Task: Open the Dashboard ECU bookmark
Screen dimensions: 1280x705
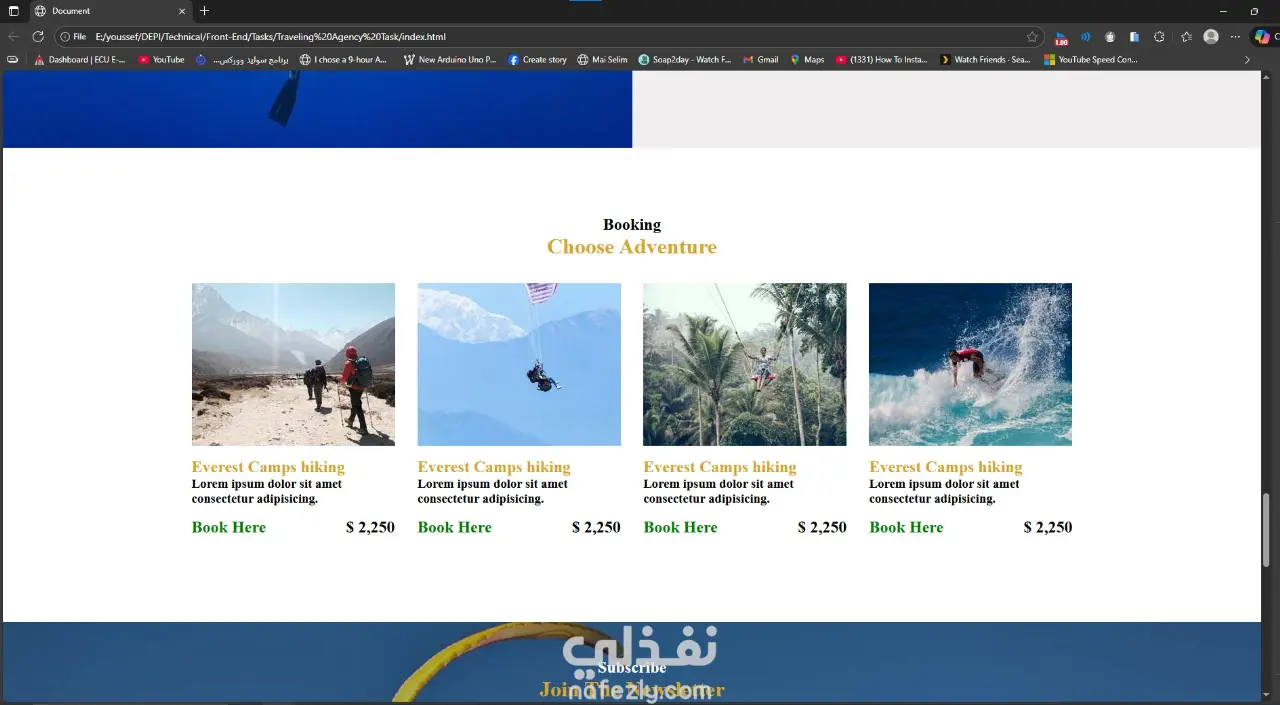Action: pos(80,60)
